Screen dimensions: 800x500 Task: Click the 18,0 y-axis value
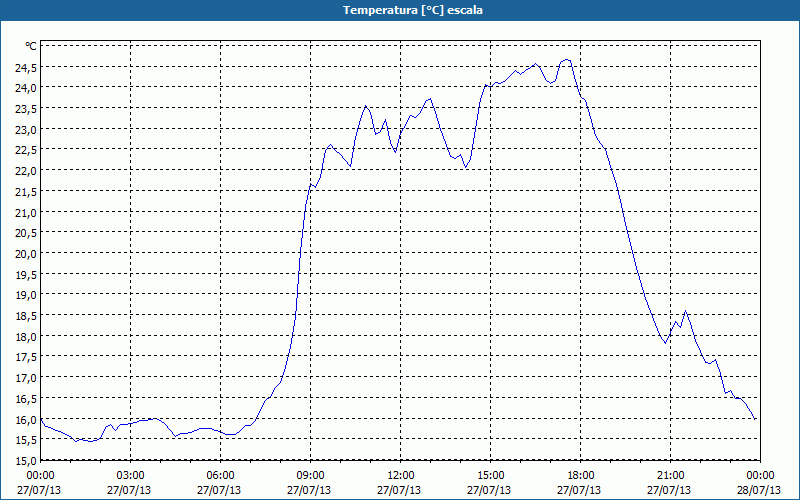pos(26,337)
